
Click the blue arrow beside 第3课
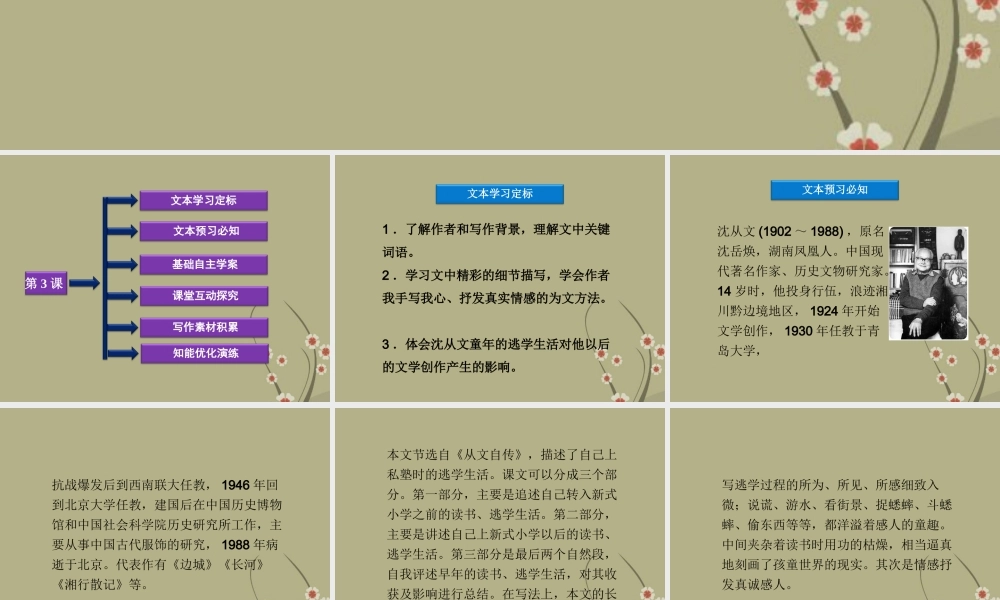point(85,283)
